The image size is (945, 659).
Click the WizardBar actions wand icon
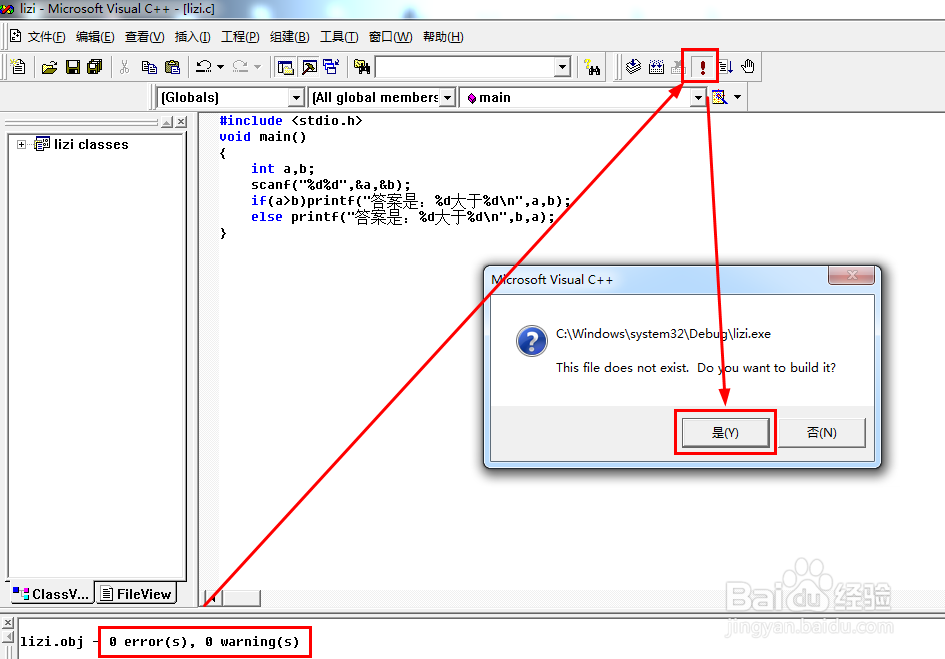(719, 97)
